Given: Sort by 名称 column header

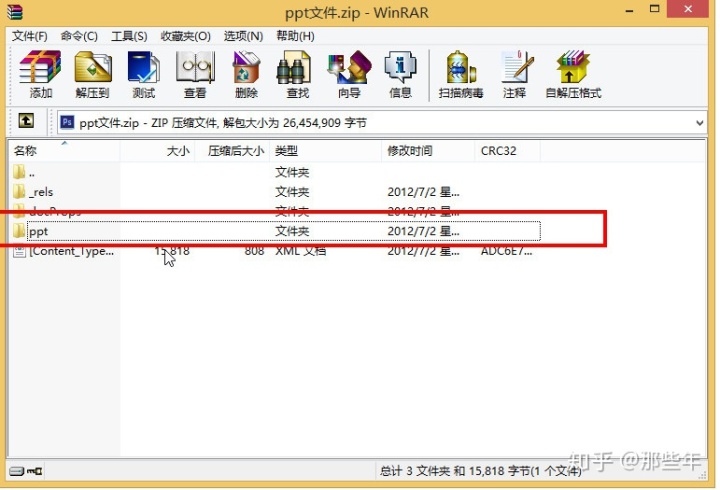Looking at the screenshot, I should point(64,151).
